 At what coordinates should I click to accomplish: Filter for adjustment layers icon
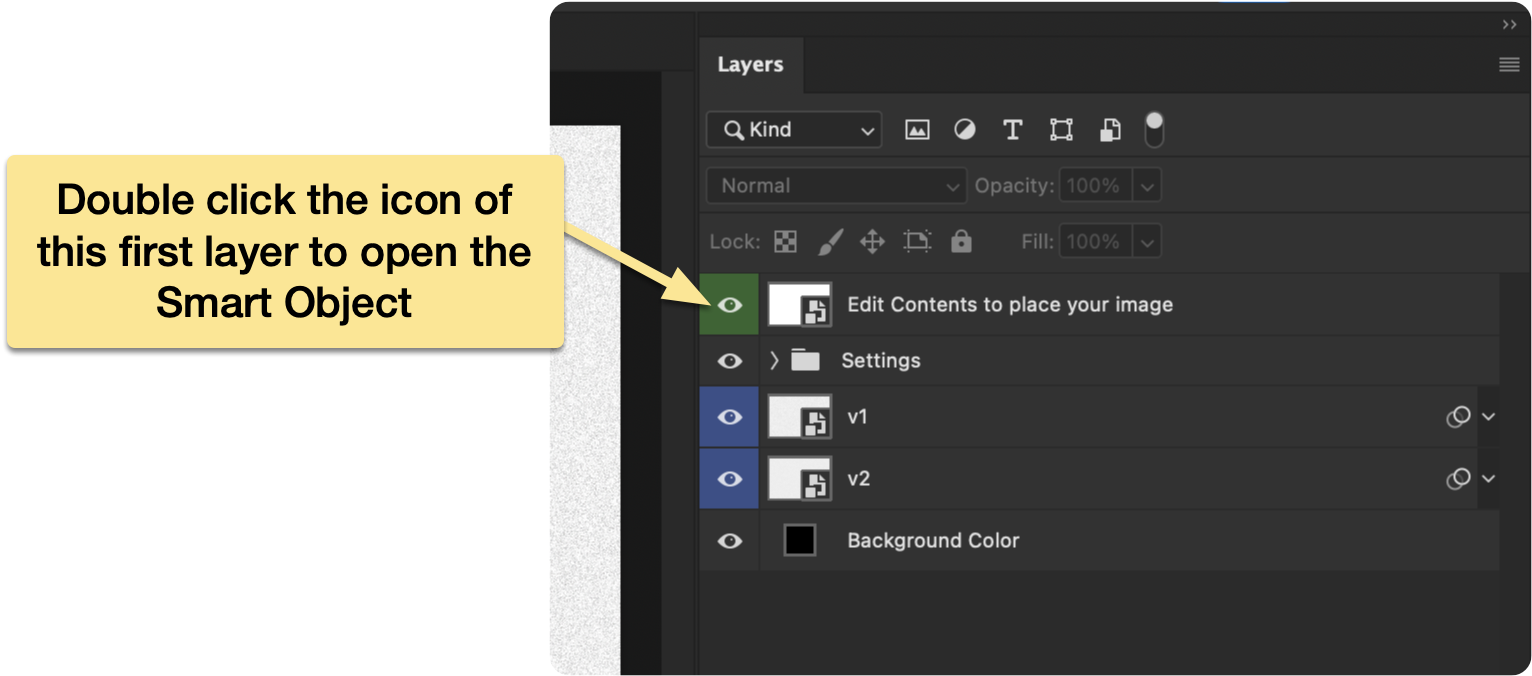pos(965,130)
